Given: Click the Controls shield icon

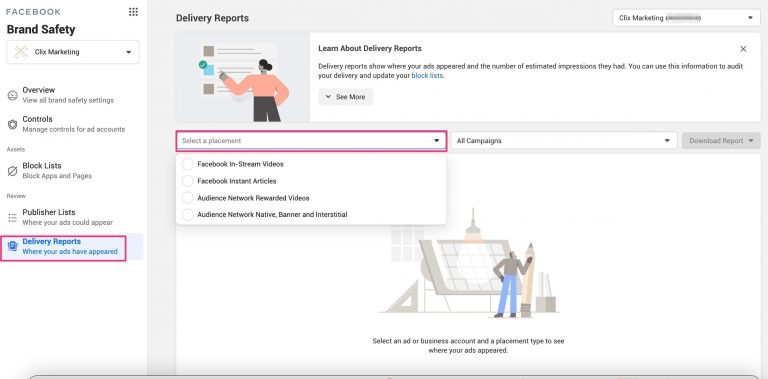Looking at the screenshot, I should [13, 124].
